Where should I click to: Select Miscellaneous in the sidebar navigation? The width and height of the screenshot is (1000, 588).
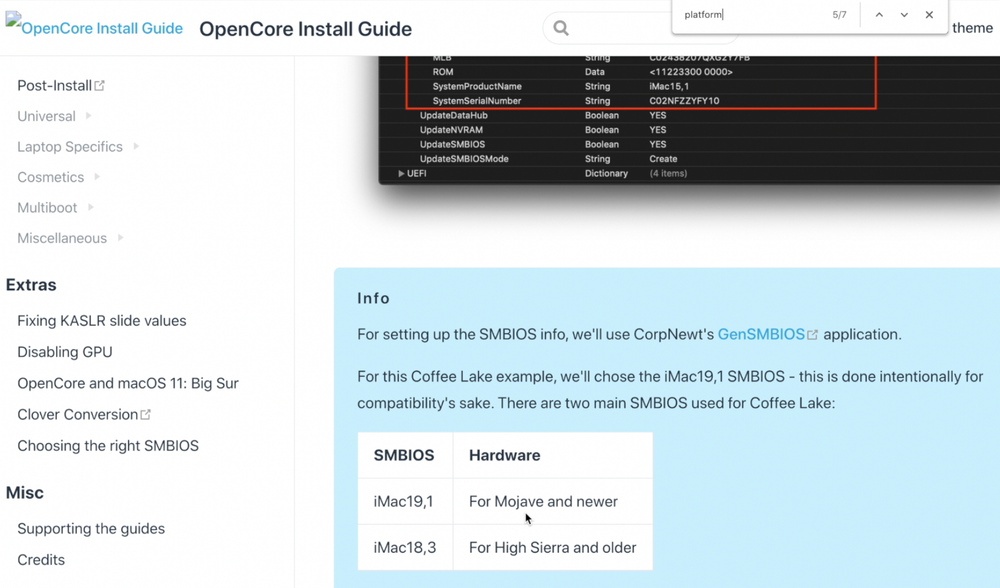tap(62, 238)
